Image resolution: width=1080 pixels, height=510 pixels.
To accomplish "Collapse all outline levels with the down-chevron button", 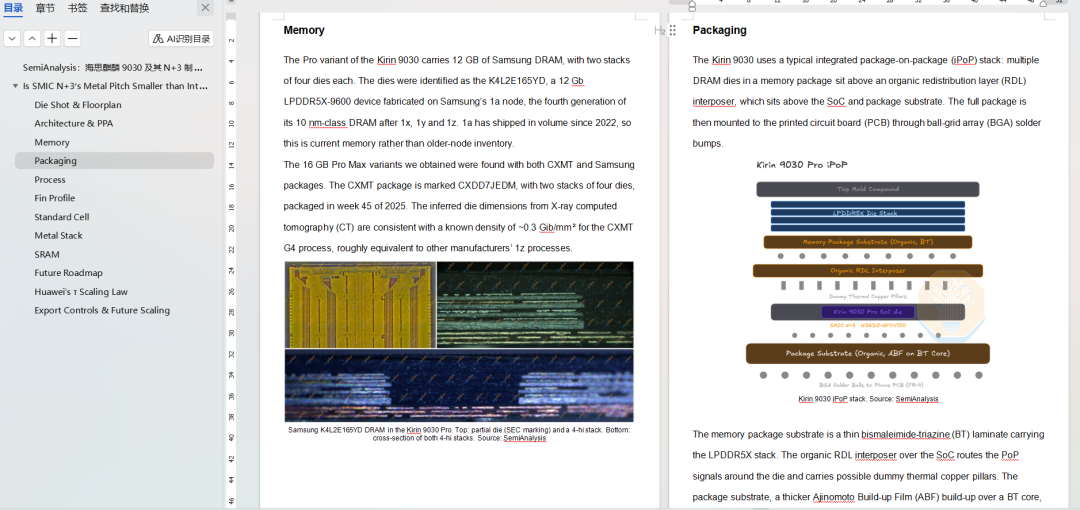I will tap(12, 39).
